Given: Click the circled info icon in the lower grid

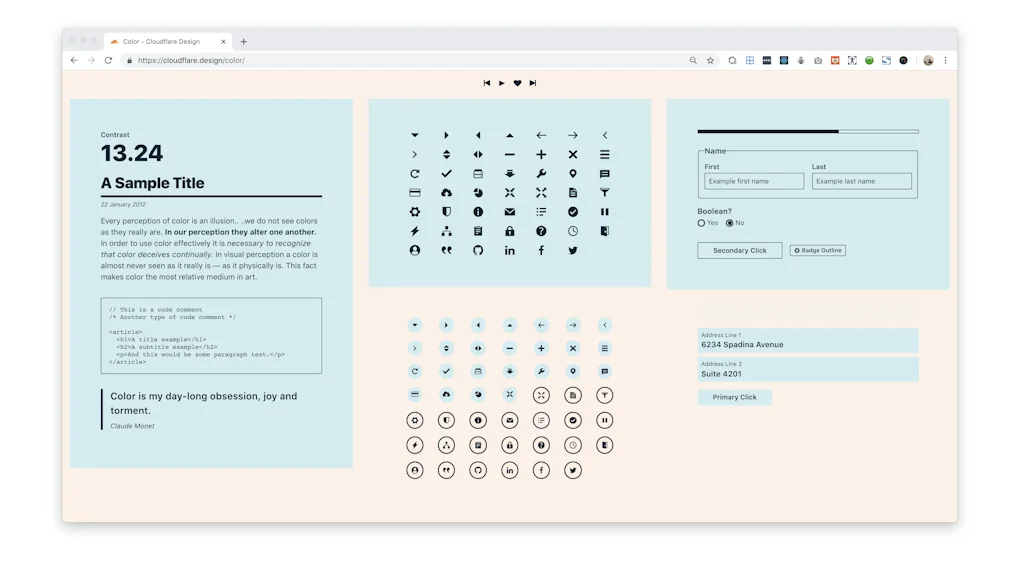Looking at the screenshot, I should point(478,420).
